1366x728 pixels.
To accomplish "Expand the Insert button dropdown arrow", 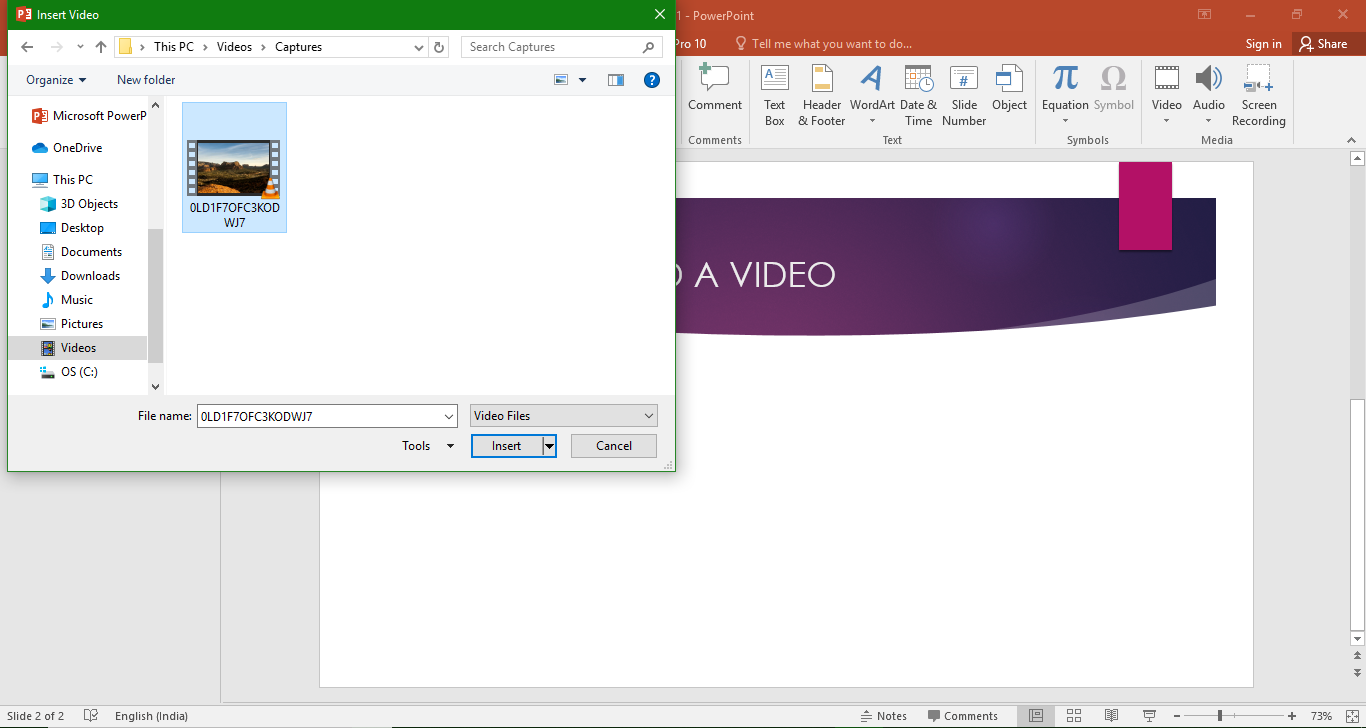I will [x=549, y=446].
